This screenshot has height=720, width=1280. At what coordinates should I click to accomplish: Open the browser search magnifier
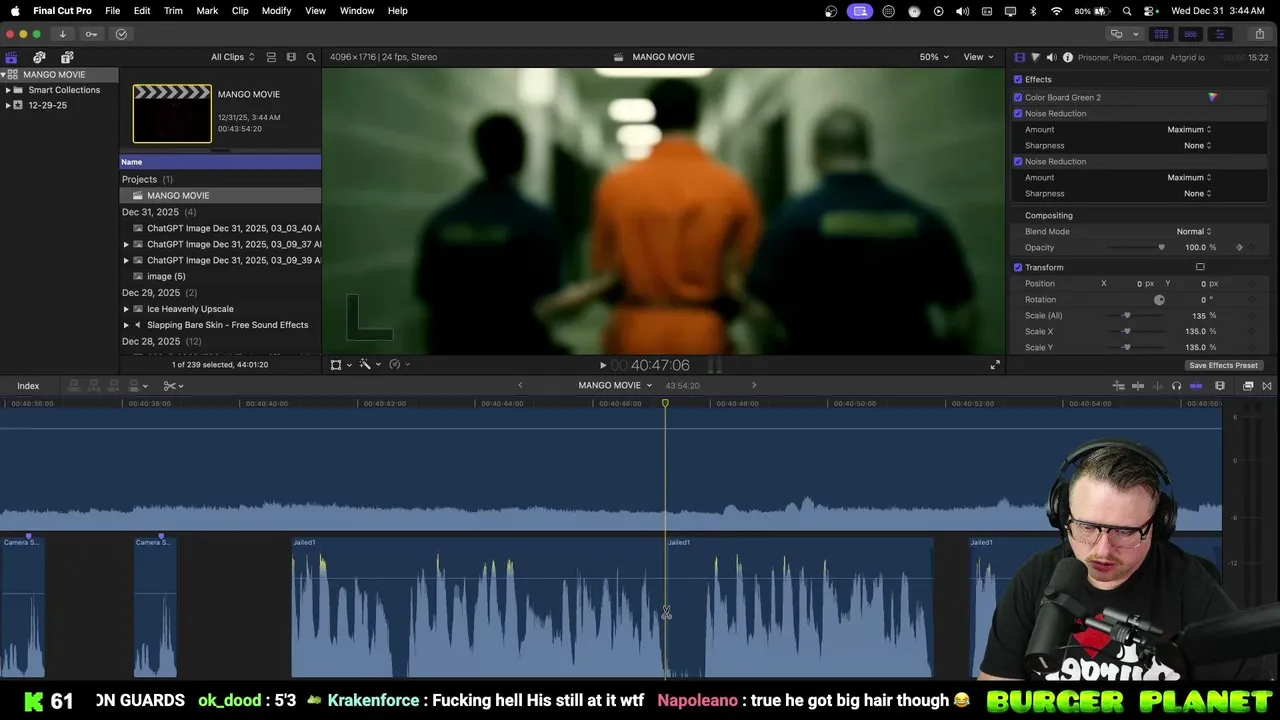click(x=311, y=57)
